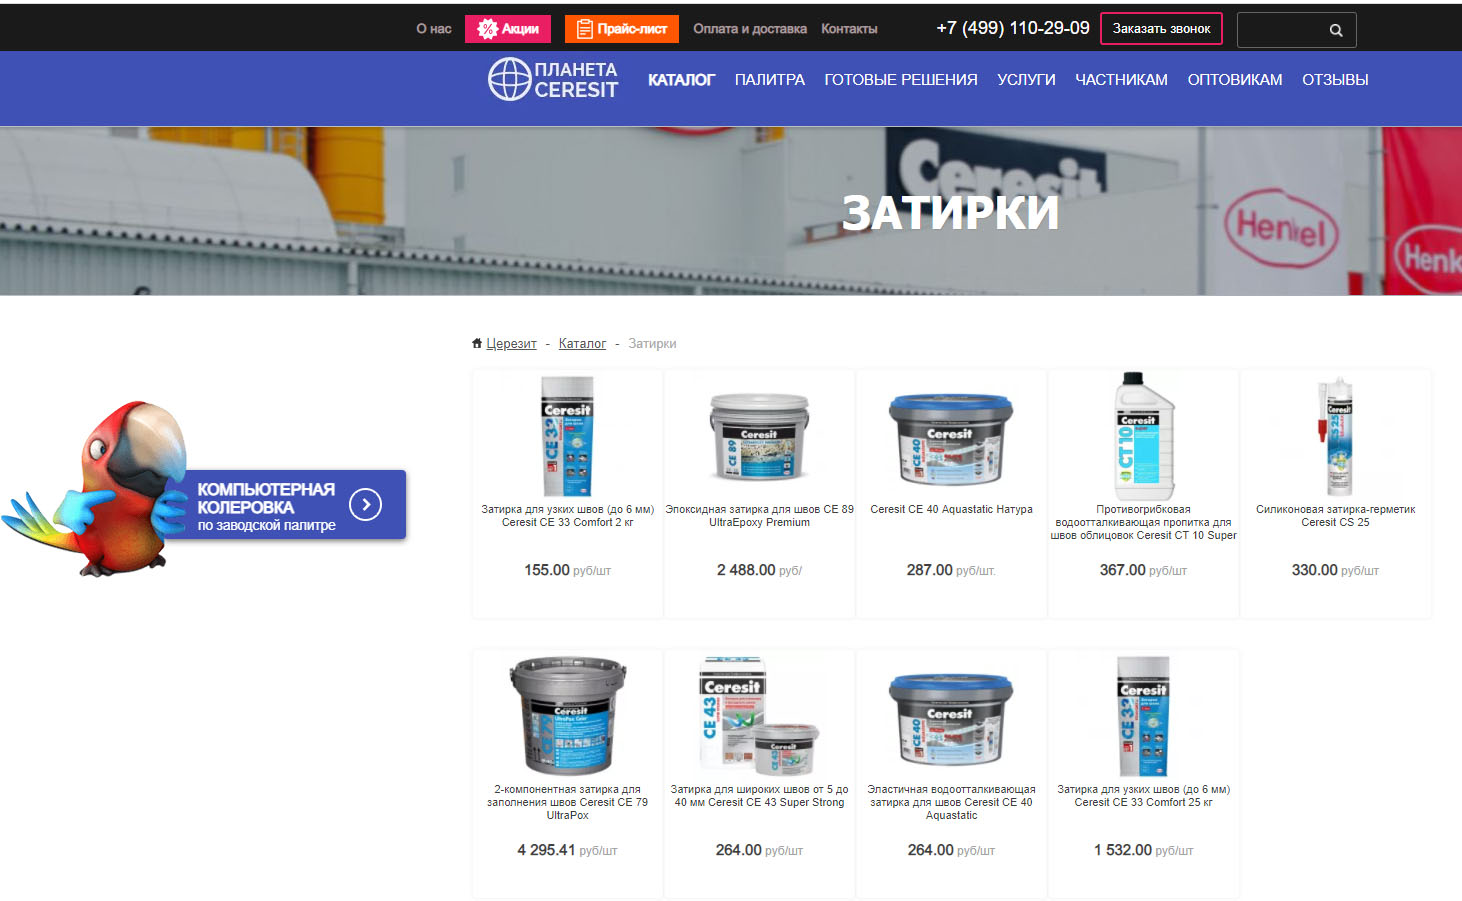Viewport: 1462px width, 901px height.
Task: Open the Ceresit CS 25 sealant tube image
Action: coord(1337,436)
